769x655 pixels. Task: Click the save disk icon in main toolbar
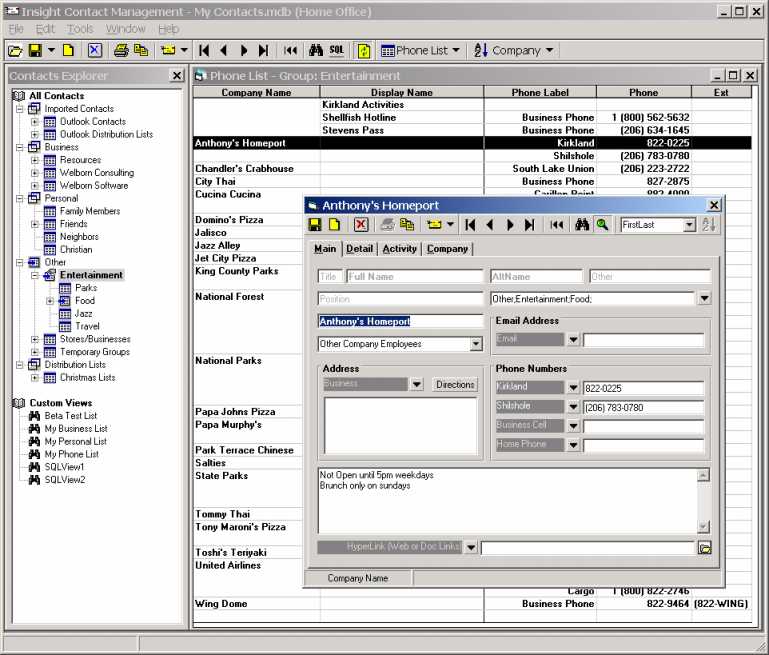35,50
